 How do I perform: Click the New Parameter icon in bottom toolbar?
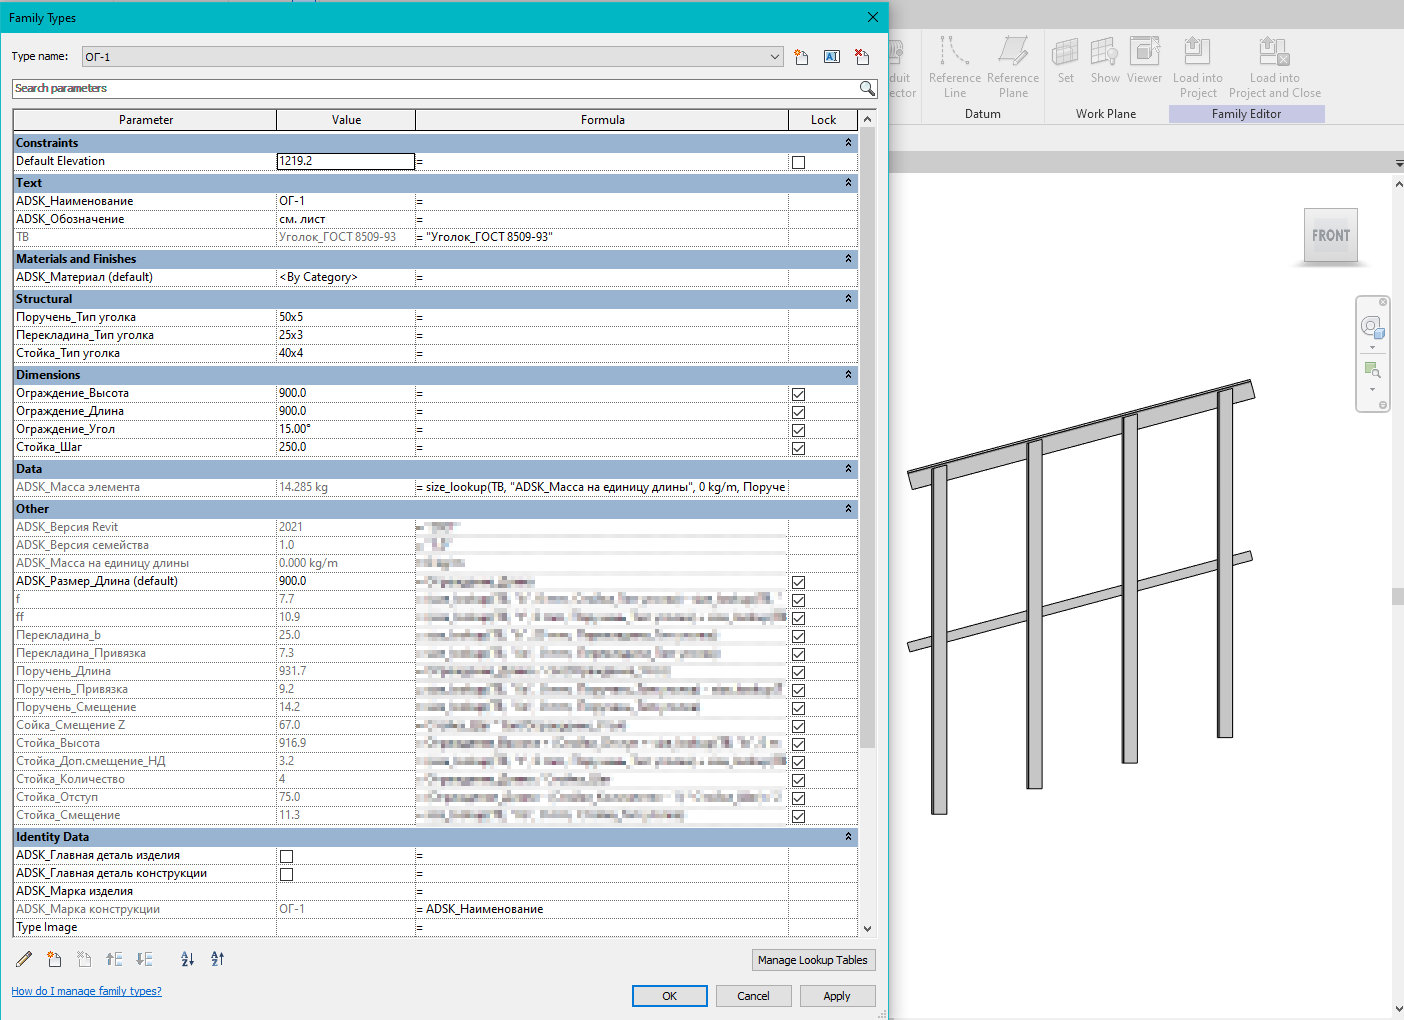[x=54, y=959]
